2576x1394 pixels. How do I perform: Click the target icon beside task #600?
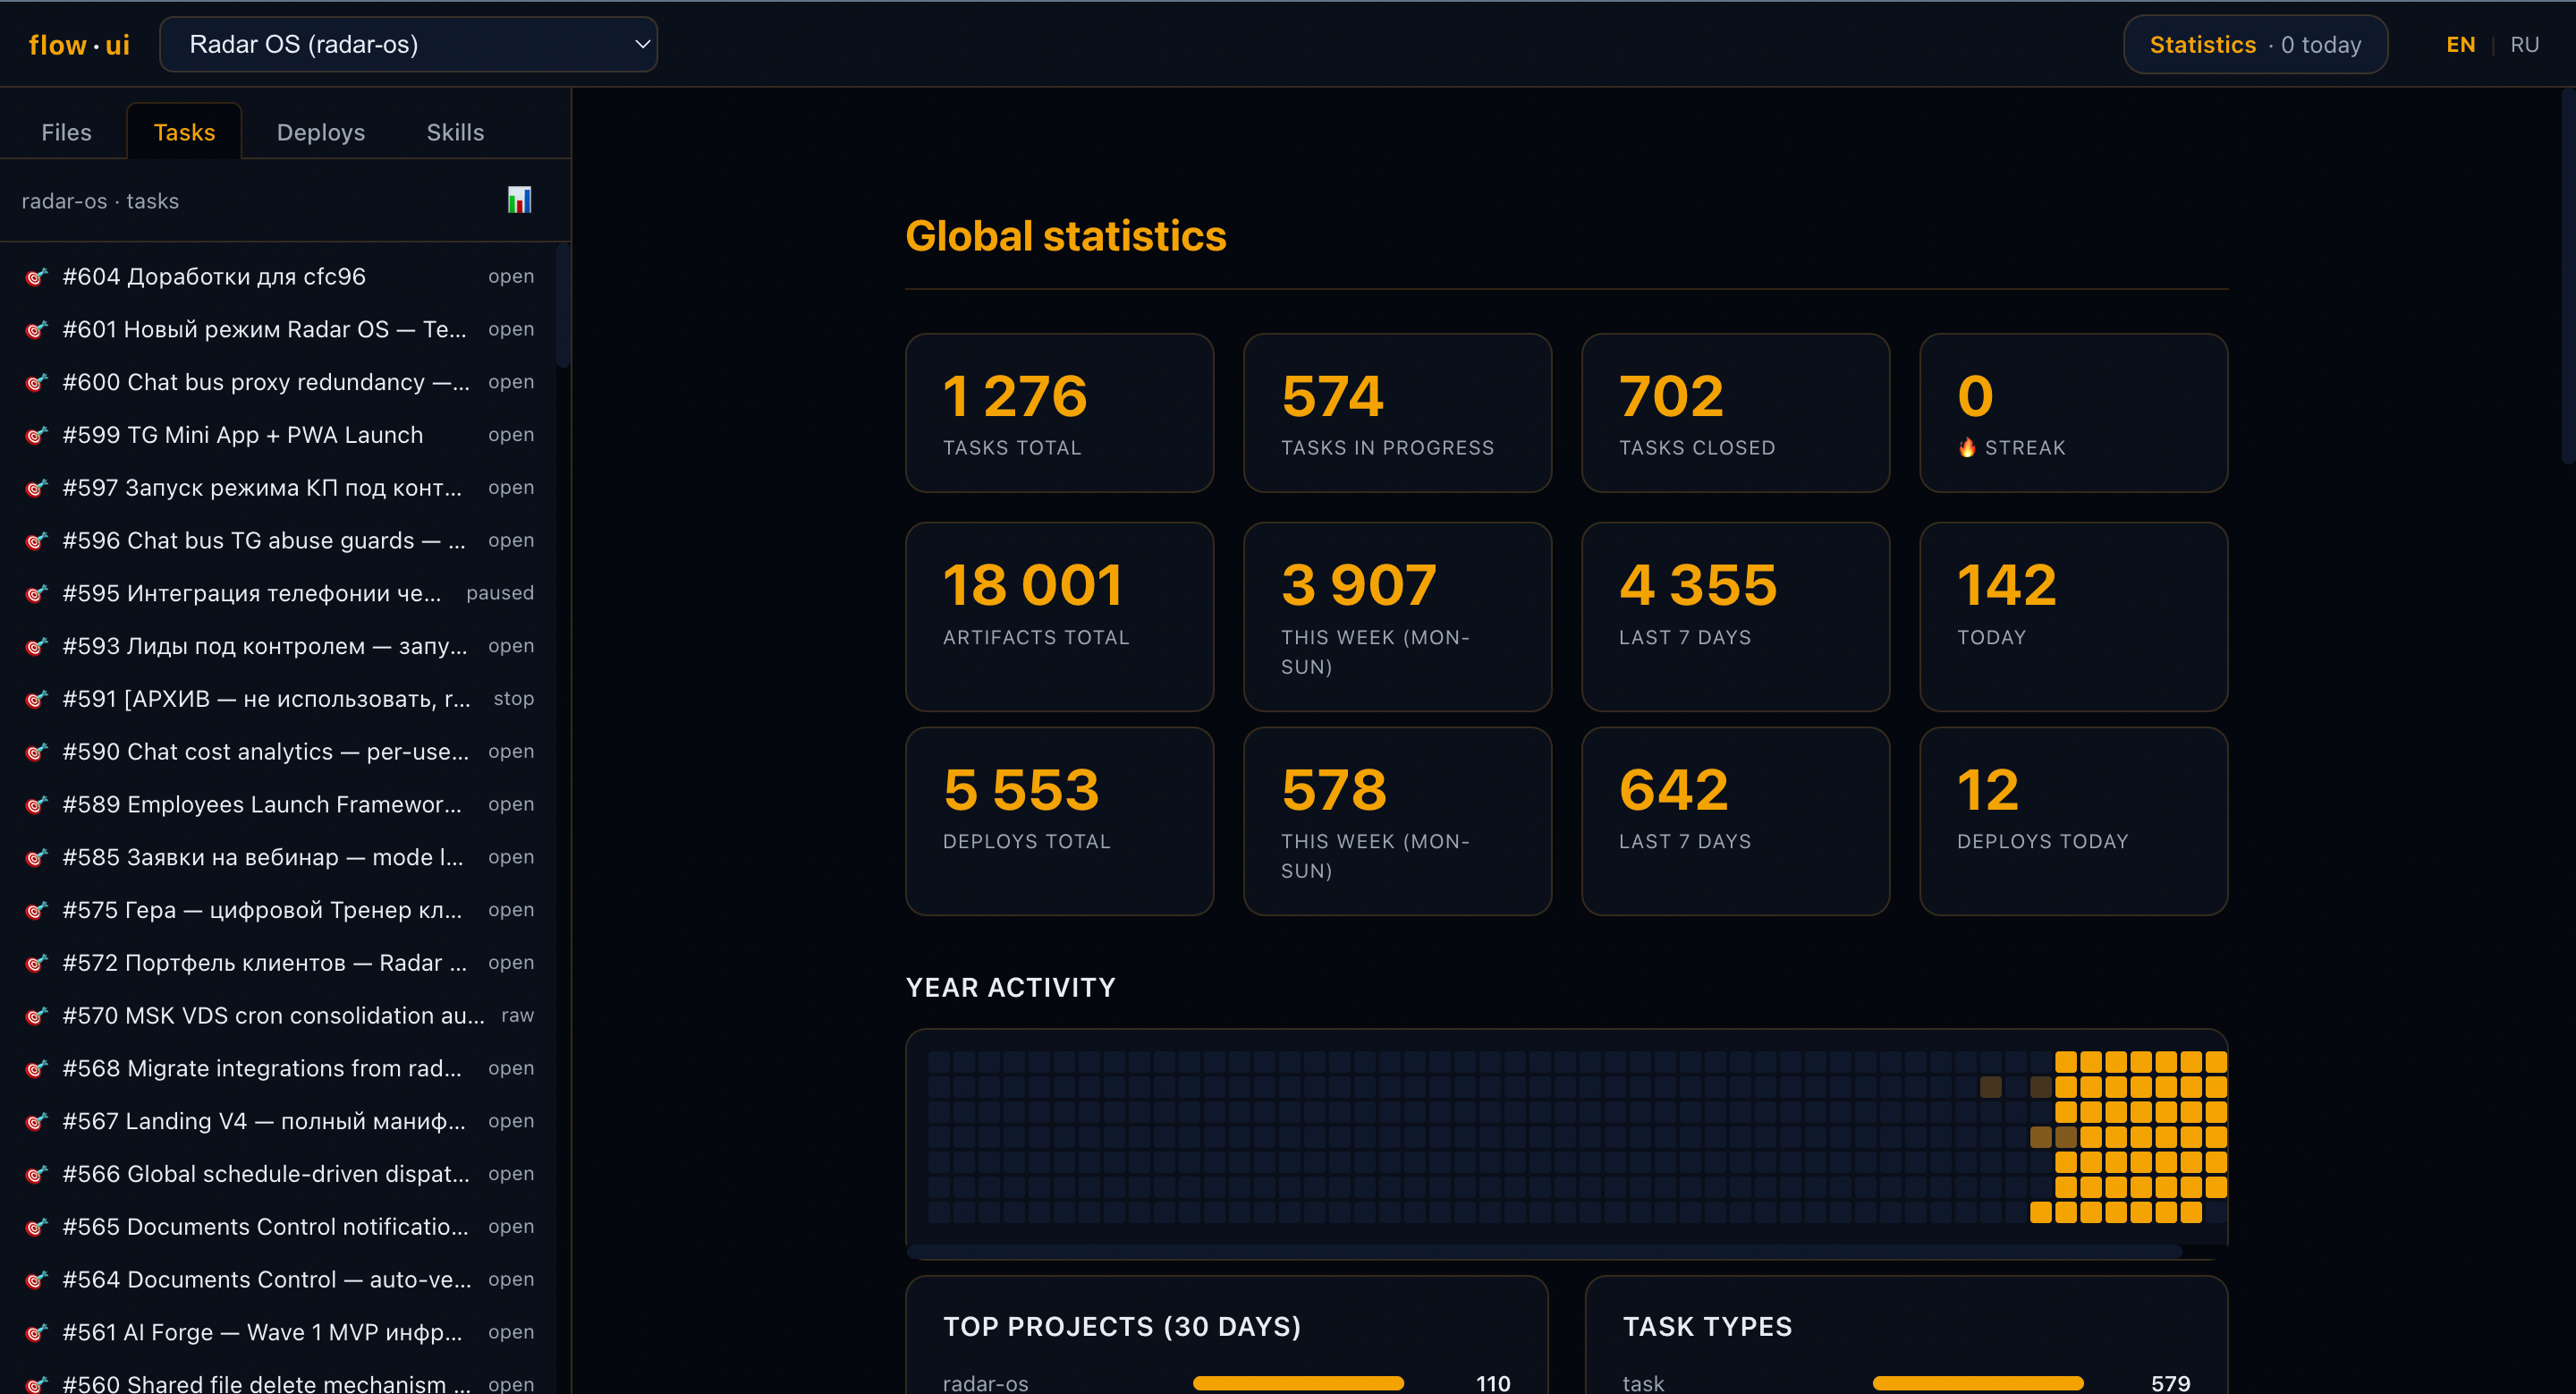[x=36, y=382]
